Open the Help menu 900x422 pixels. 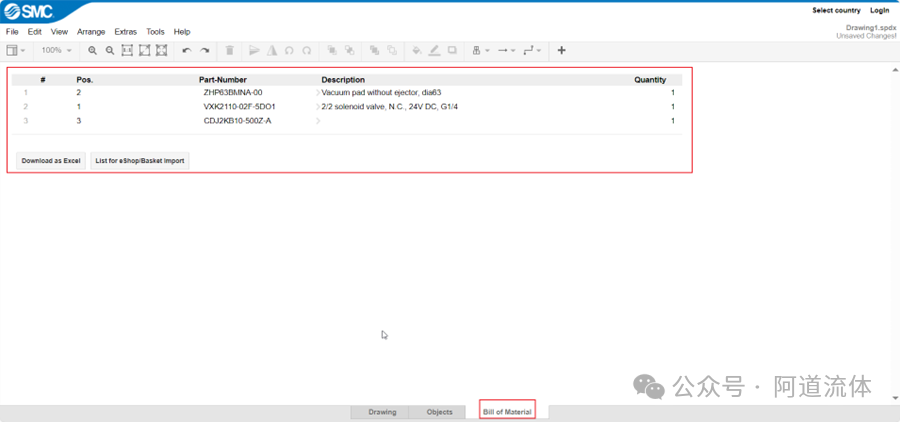(182, 32)
